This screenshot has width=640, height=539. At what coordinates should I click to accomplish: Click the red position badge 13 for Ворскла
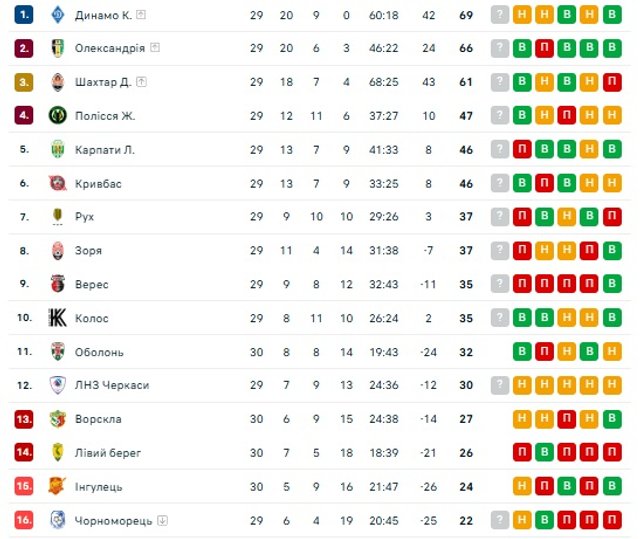pyautogui.click(x=24, y=419)
